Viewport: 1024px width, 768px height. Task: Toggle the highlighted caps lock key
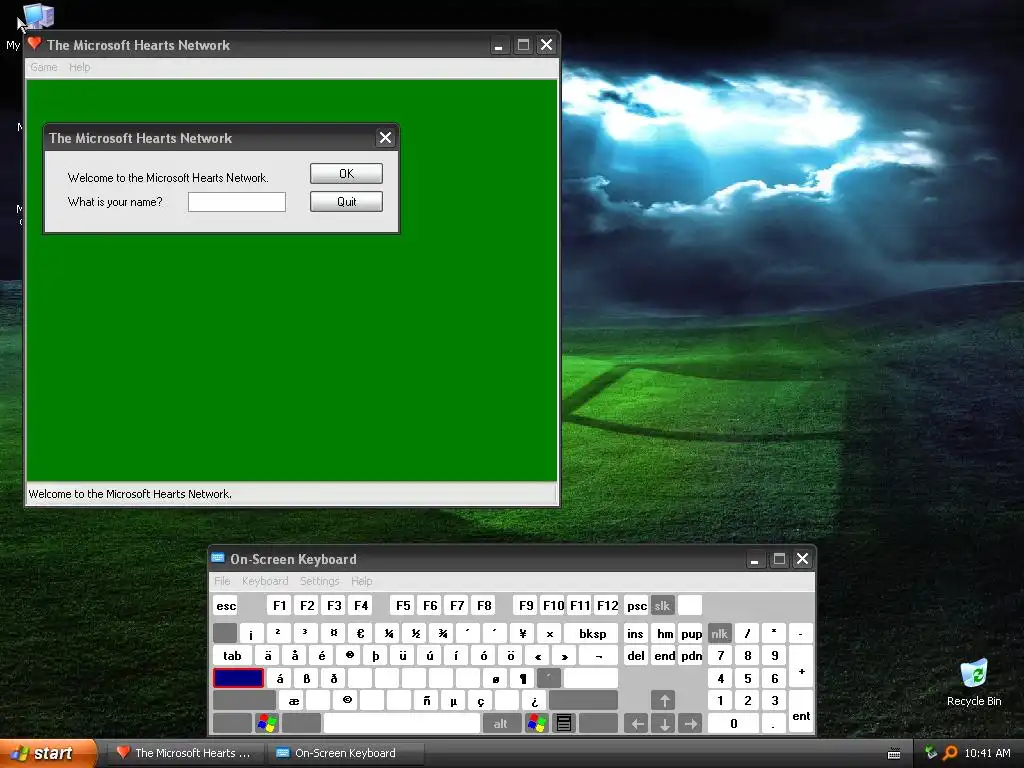coord(238,679)
